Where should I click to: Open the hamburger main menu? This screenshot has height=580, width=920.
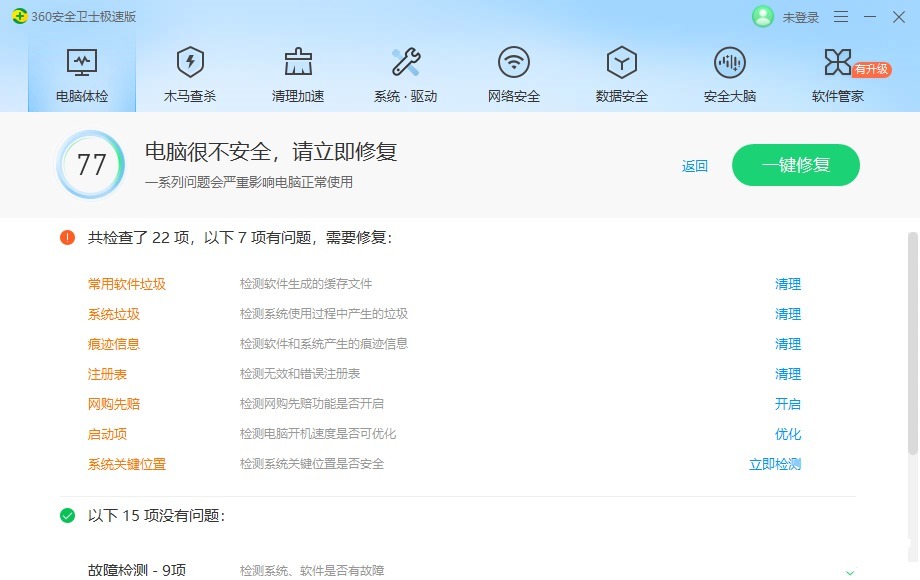click(x=841, y=16)
